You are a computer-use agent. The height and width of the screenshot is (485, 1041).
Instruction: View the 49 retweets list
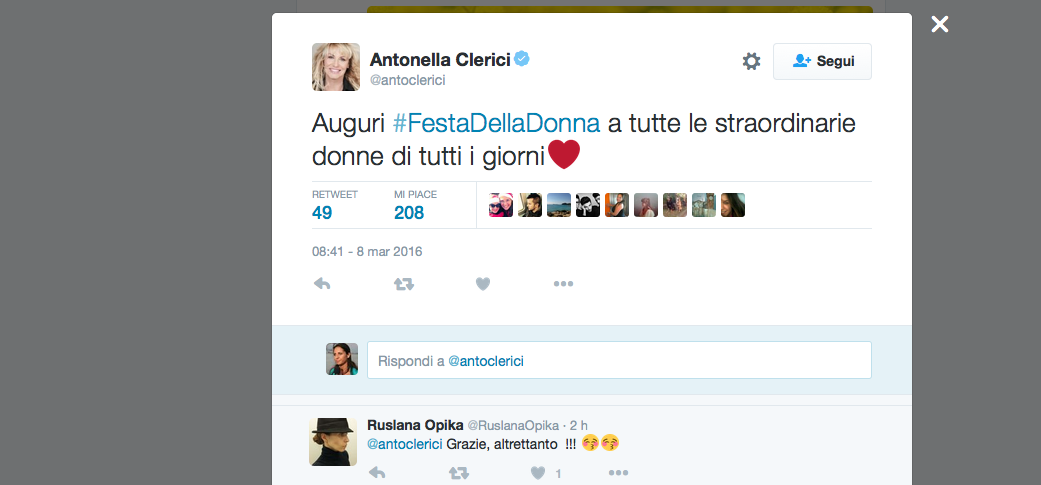(x=322, y=212)
